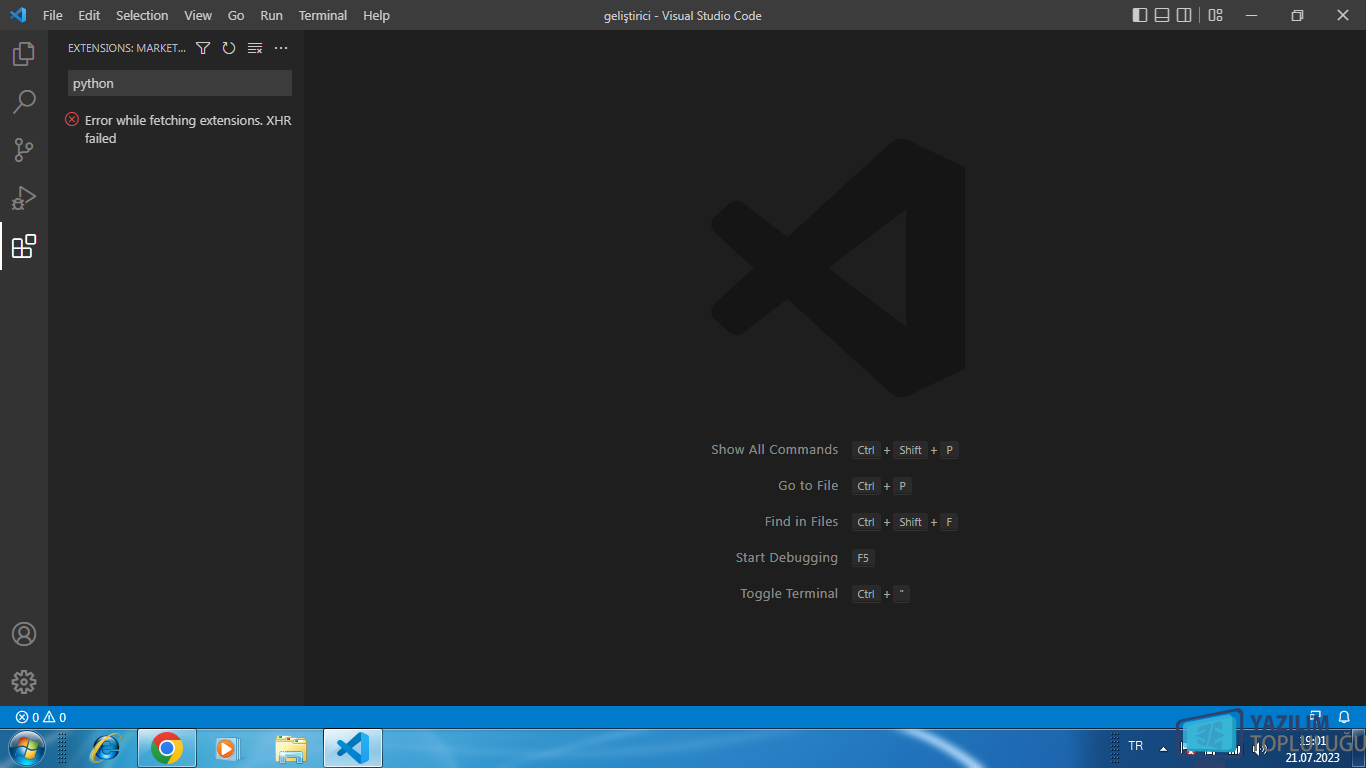Select the Extensions view icon
This screenshot has width=1366, height=768.
(x=24, y=246)
